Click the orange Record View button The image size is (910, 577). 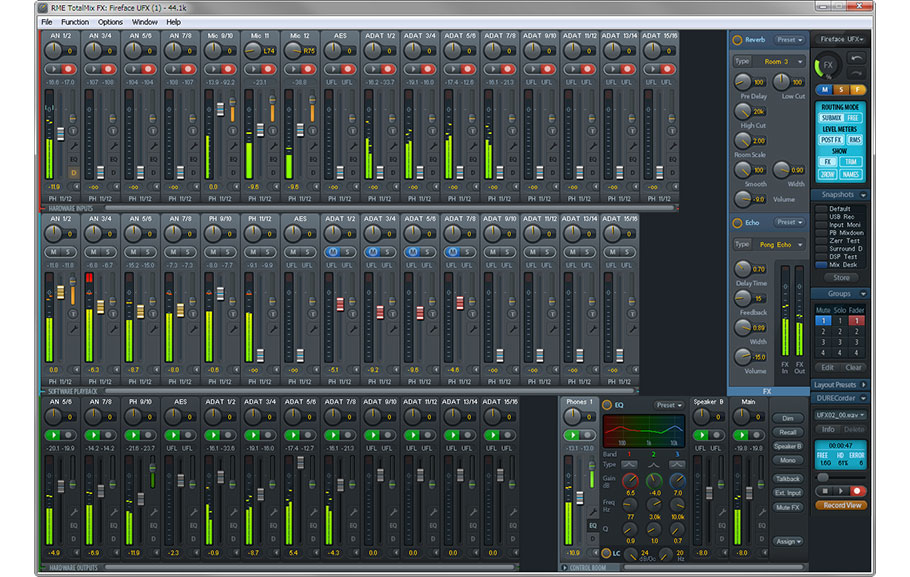842,506
